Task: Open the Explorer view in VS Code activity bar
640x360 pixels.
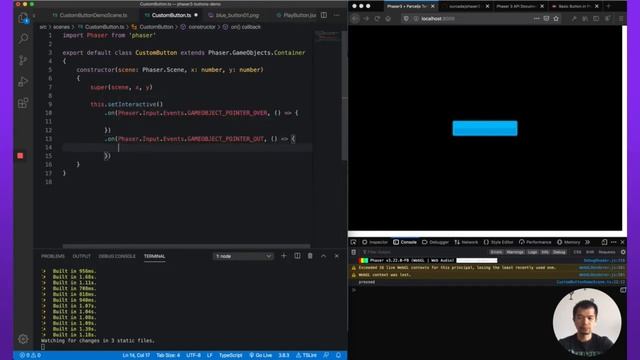Action: [23, 18]
